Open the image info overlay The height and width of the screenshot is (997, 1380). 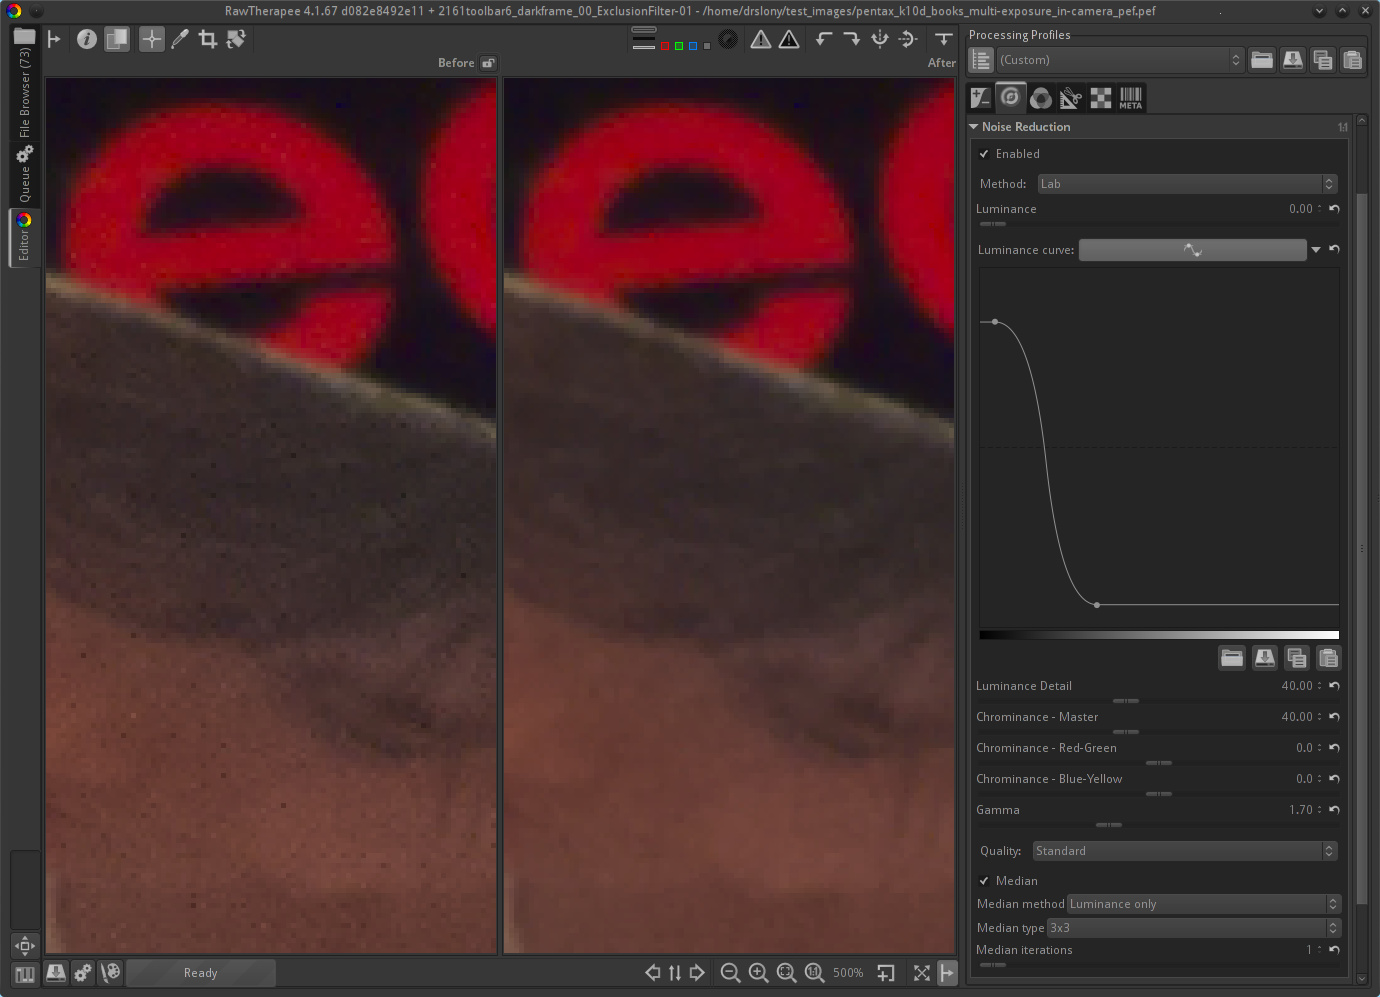[x=87, y=39]
